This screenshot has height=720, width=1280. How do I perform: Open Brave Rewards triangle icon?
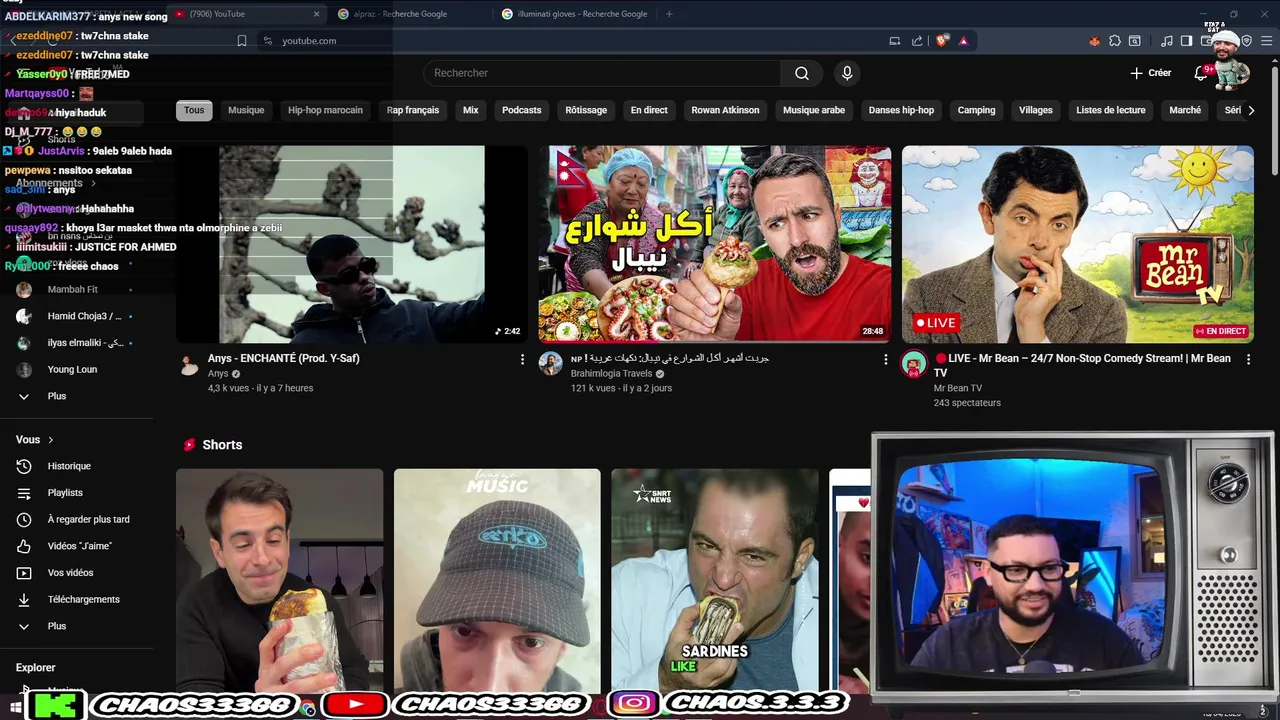963,41
